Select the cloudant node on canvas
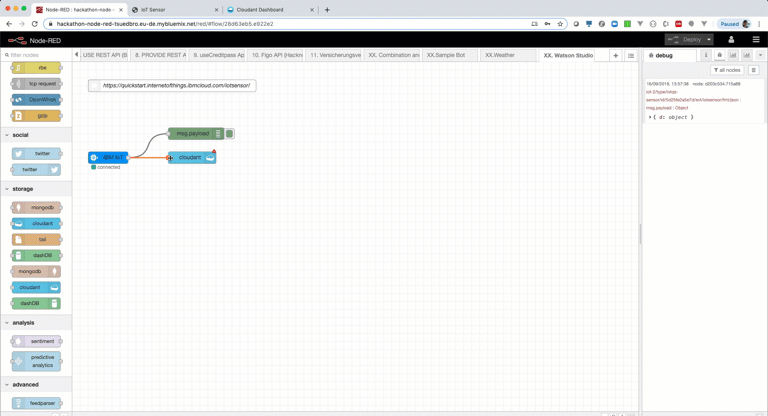Screen dimensions: 768x416 pos(192,157)
